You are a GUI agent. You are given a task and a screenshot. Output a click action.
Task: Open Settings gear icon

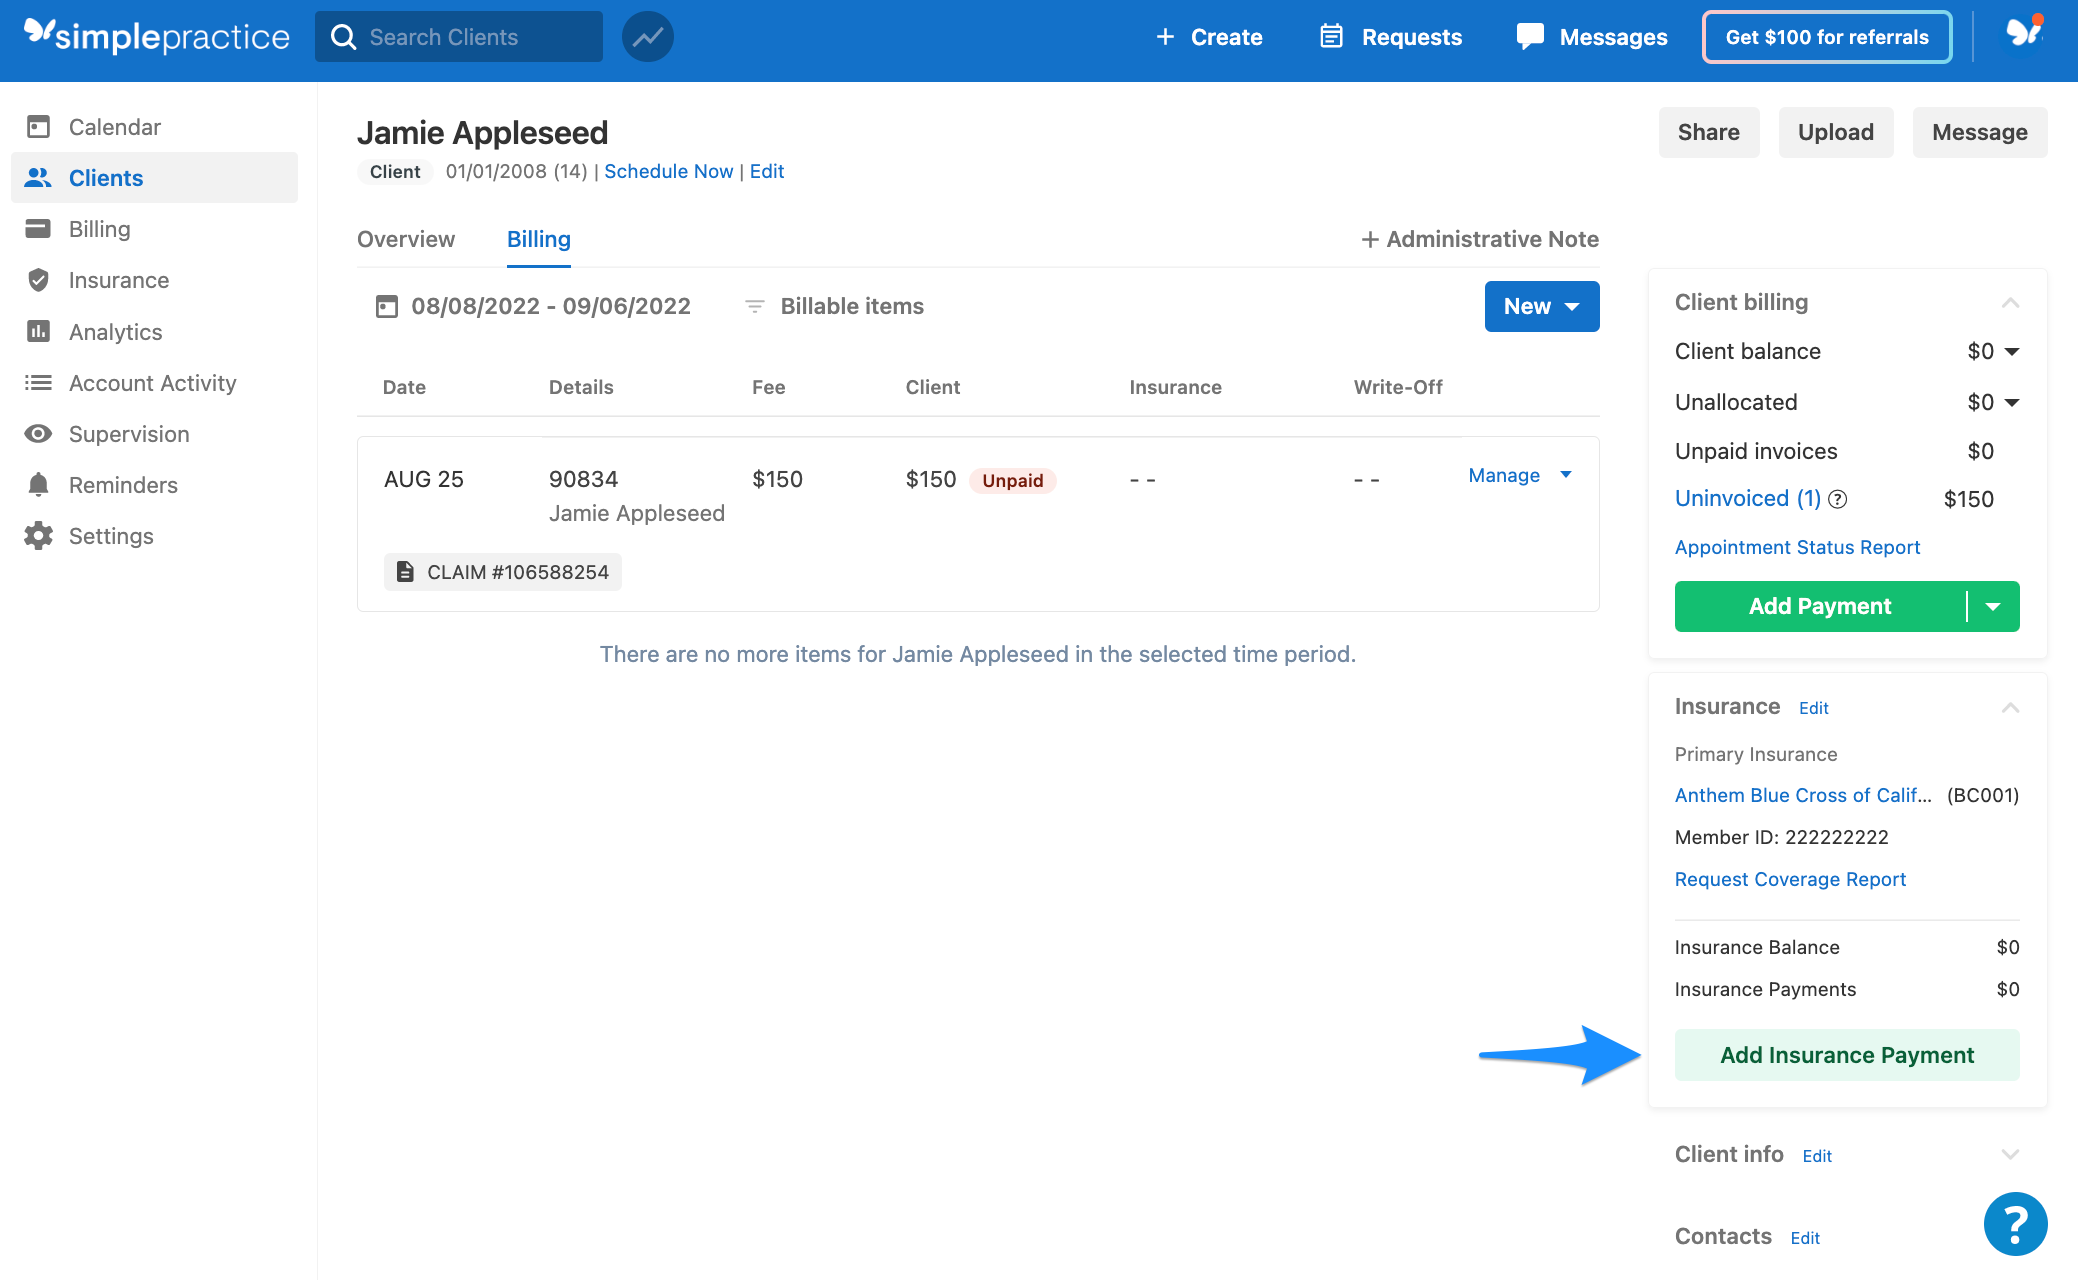pos(38,536)
